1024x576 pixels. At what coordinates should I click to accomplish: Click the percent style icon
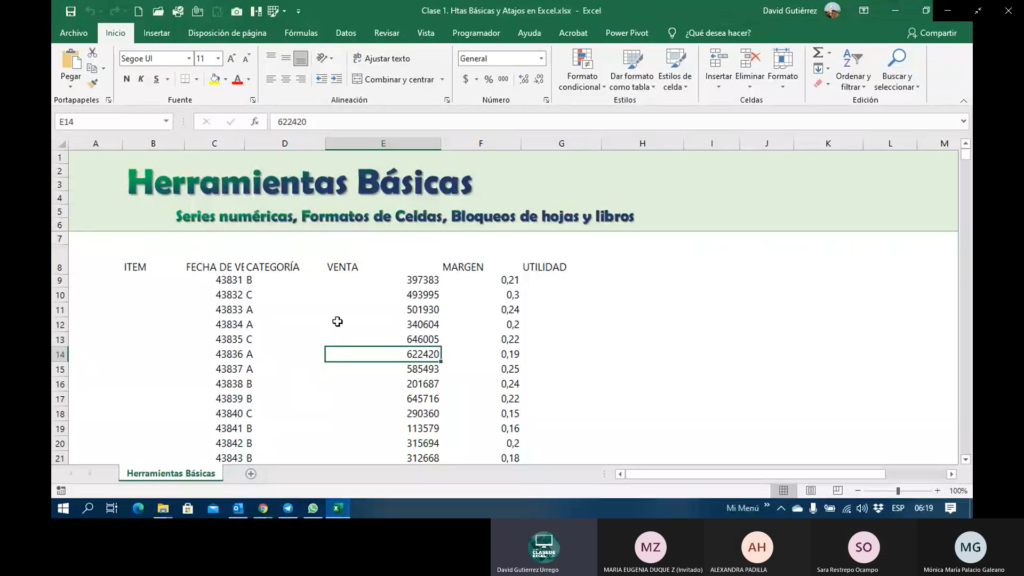[489, 79]
